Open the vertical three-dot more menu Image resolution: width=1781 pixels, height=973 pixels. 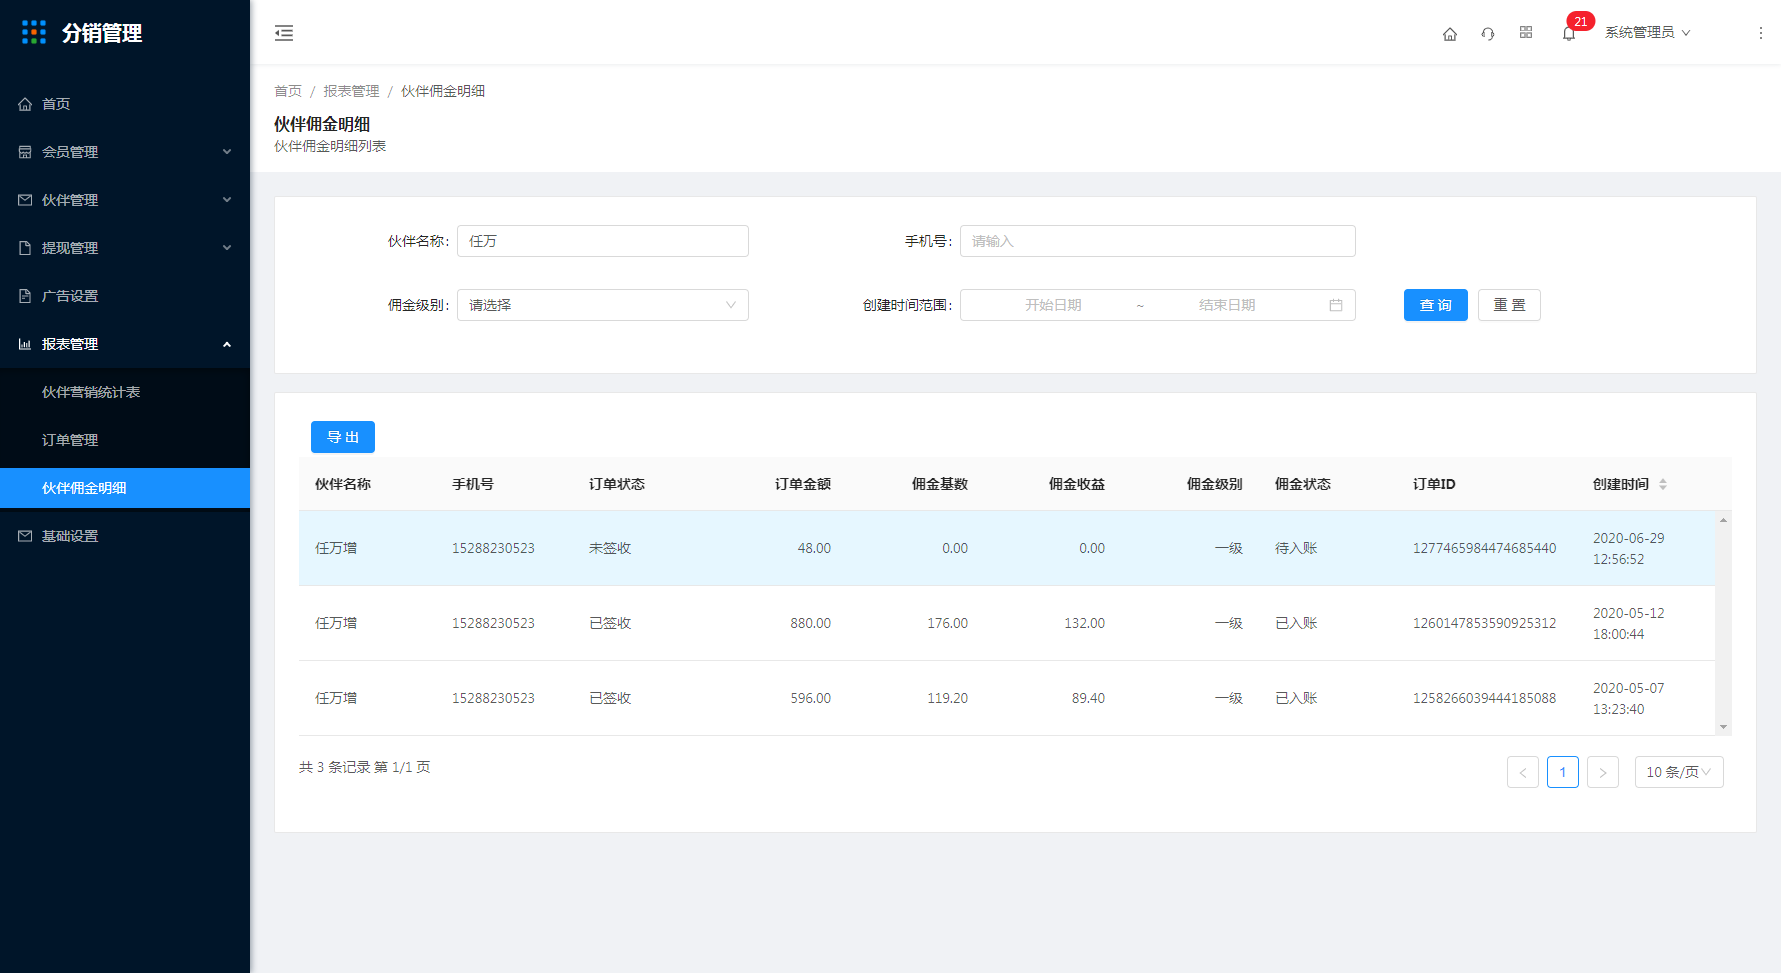coord(1761,33)
